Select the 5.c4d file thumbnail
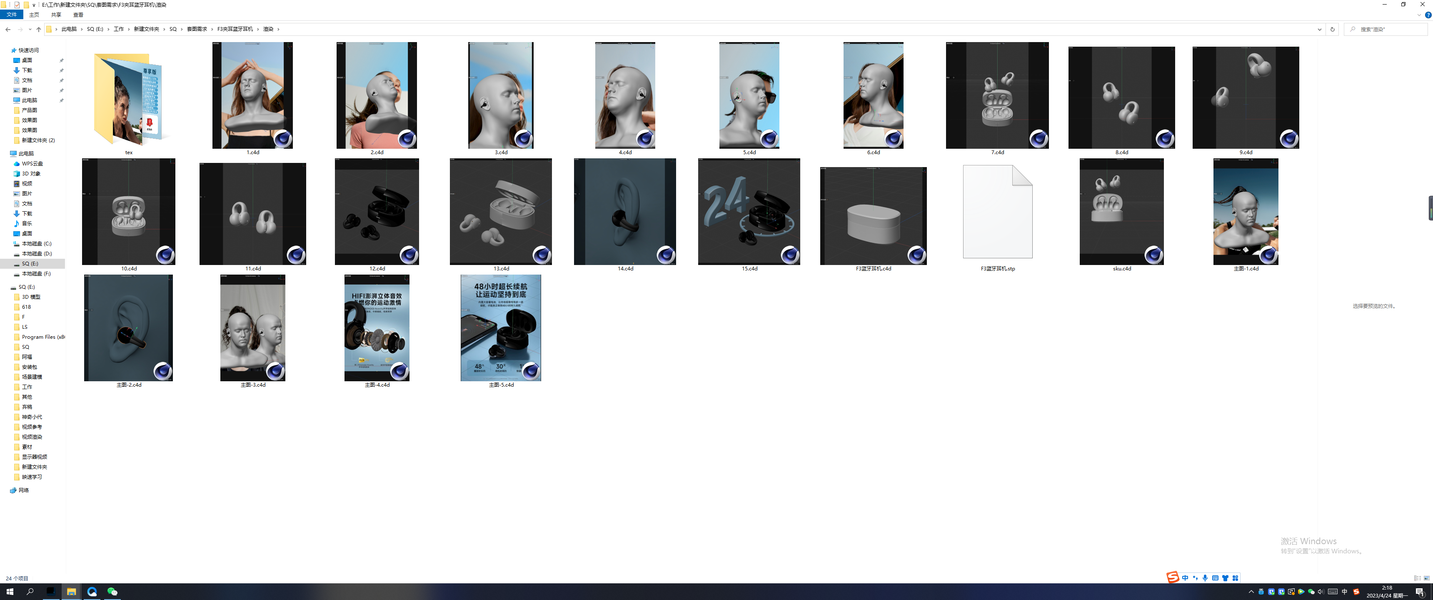Viewport: 1433px width, 600px height. (x=749, y=96)
